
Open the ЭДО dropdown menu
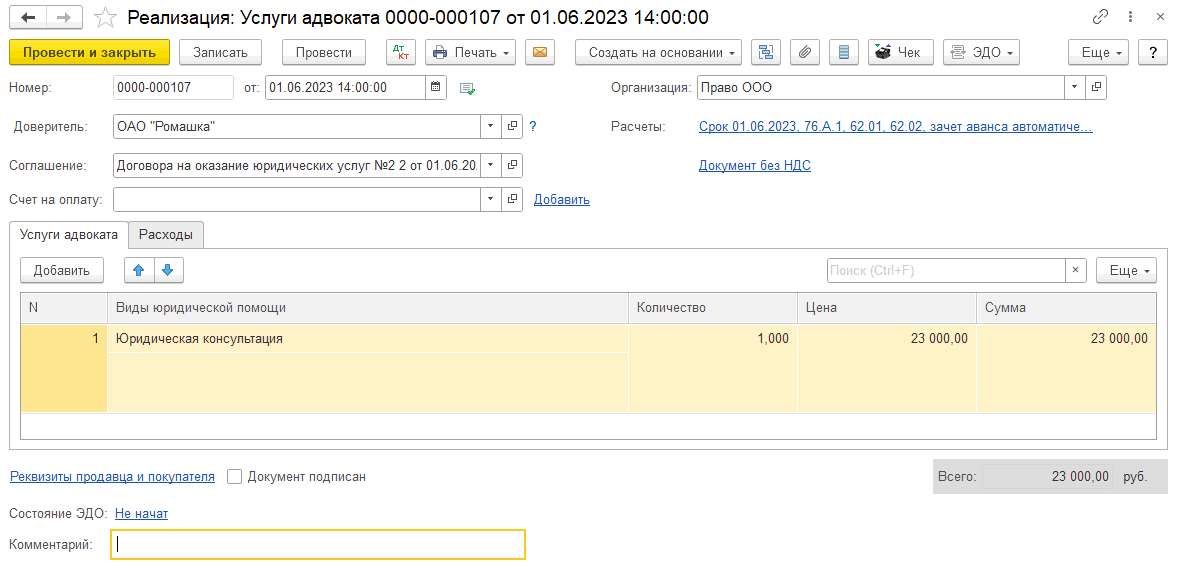980,52
